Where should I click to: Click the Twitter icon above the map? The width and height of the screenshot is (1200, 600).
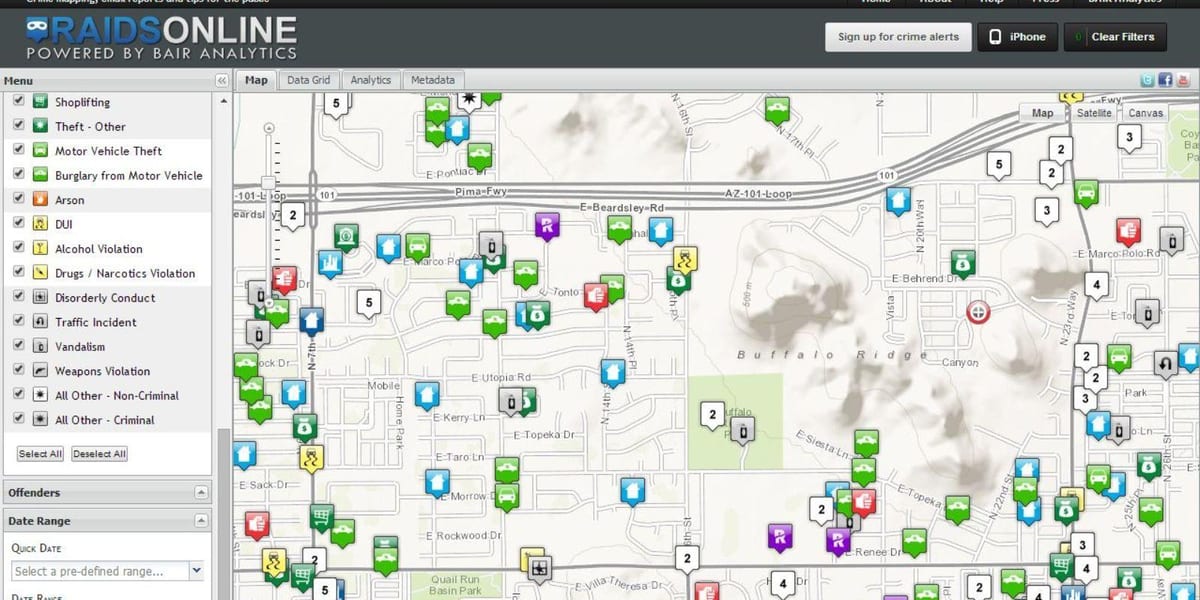[1147, 80]
